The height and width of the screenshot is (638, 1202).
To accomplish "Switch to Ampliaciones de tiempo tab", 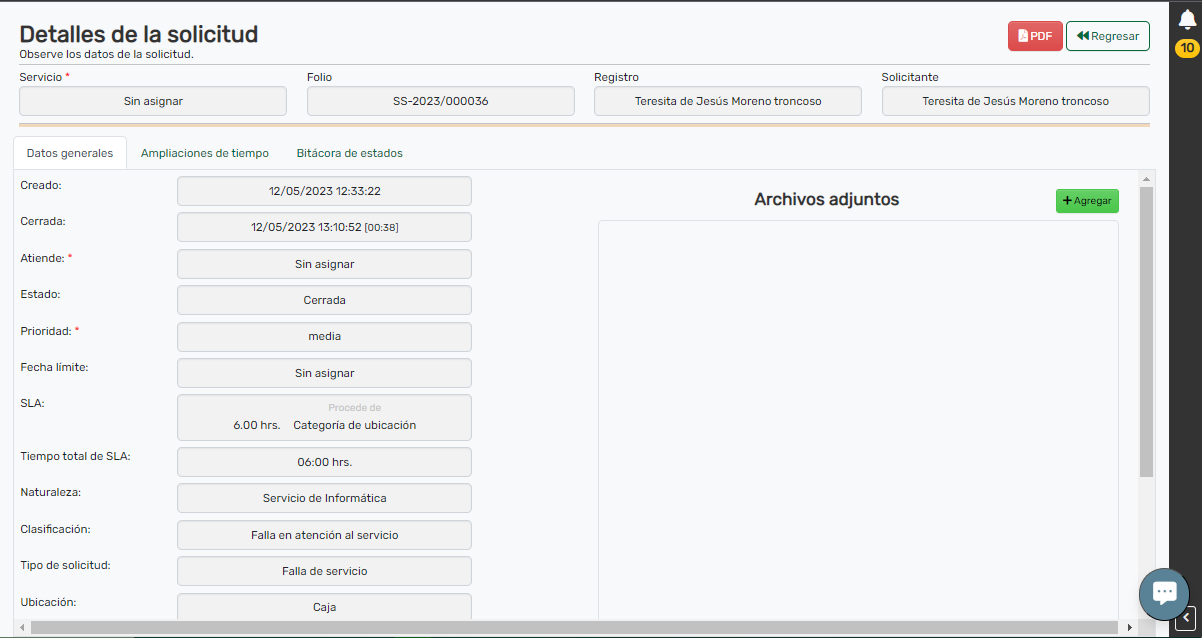I will pos(205,153).
